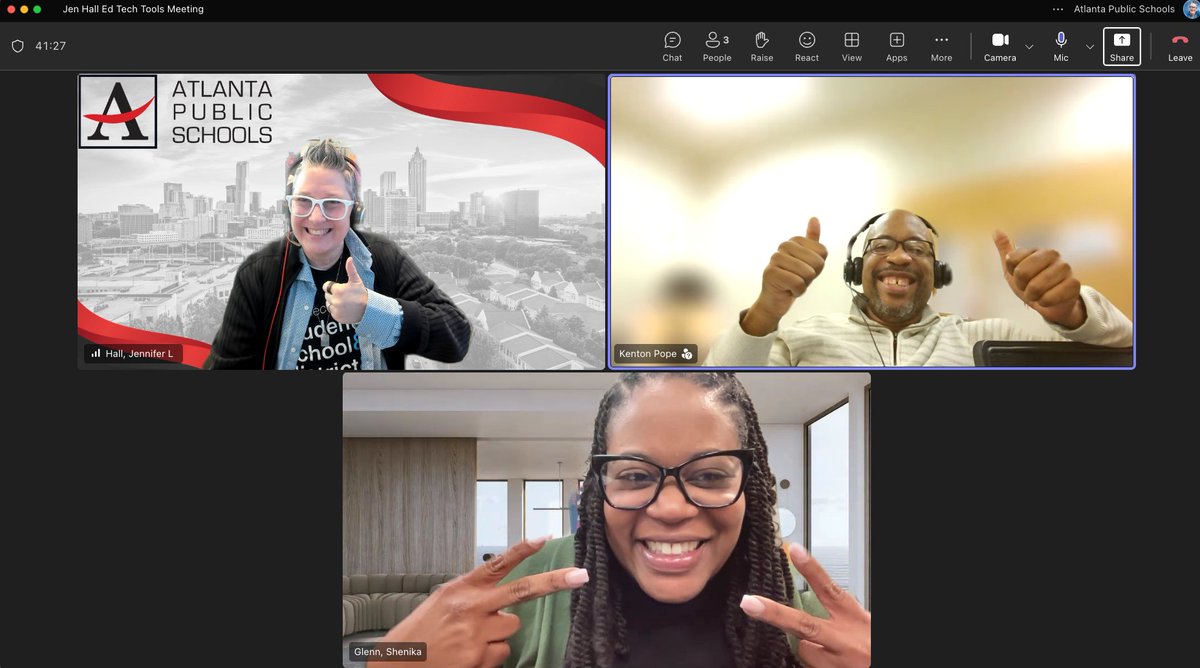This screenshot has width=1200, height=668.
Task: Click Jen Hall Ed Tech Tools Meeting title
Action: (x=133, y=9)
